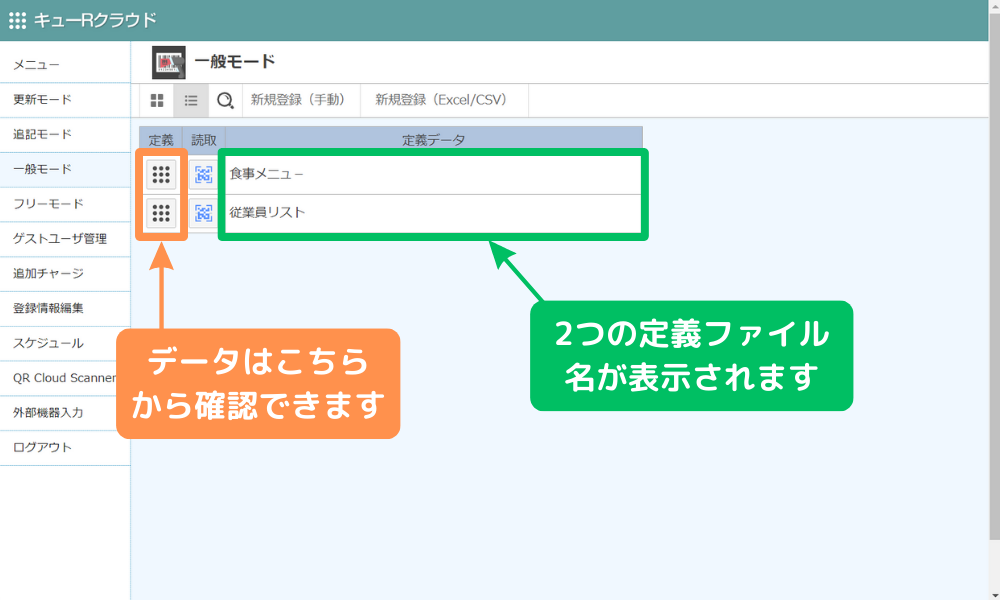
Task: Click the scrollbar down arrow
Action: 994,595
